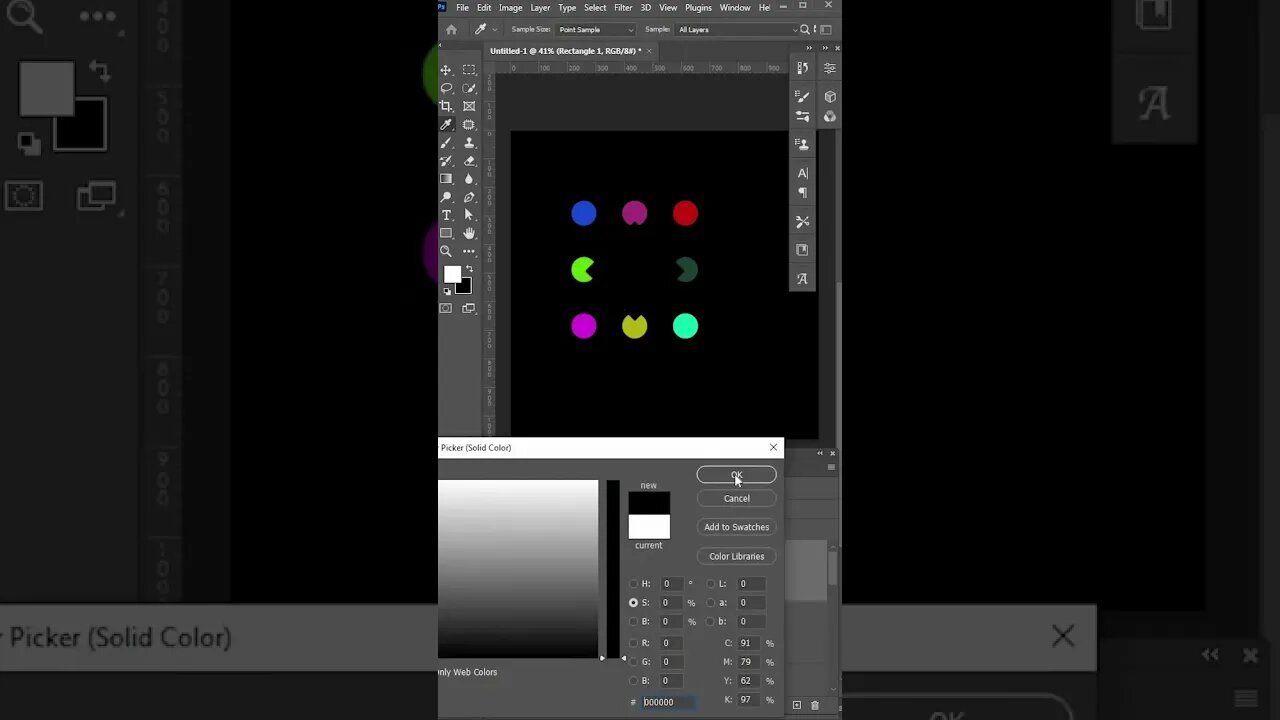
Task: Select the HSB brightness B radio button
Action: [x=633, y=622]
